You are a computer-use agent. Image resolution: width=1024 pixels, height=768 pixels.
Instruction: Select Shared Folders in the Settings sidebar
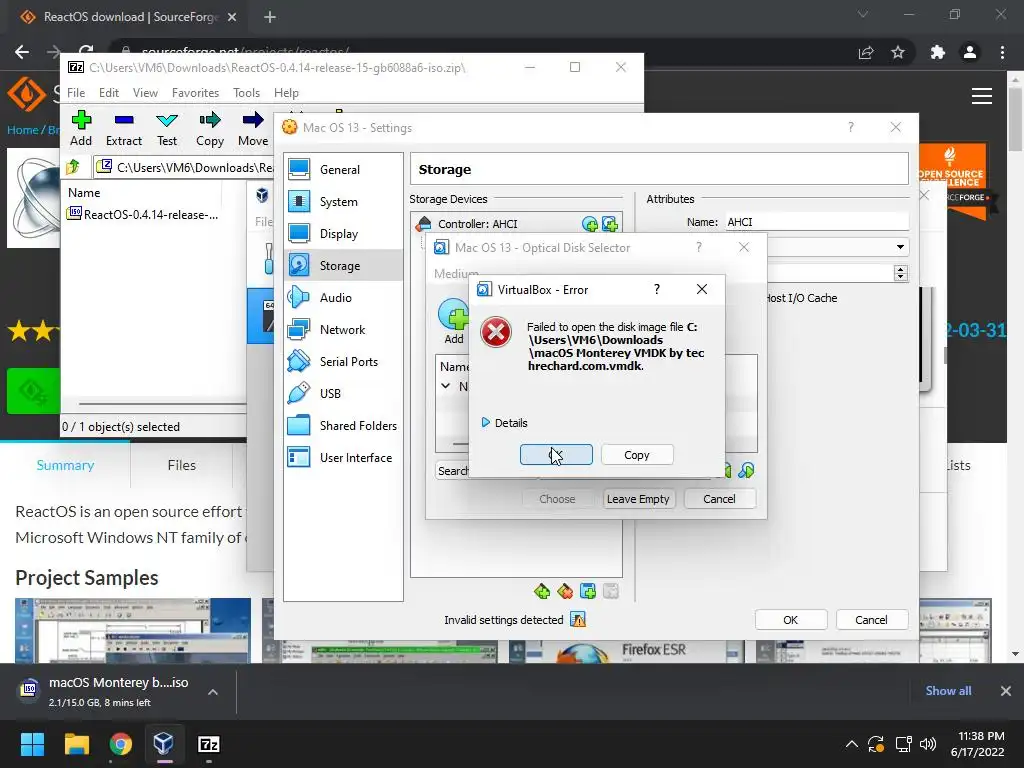344,425
